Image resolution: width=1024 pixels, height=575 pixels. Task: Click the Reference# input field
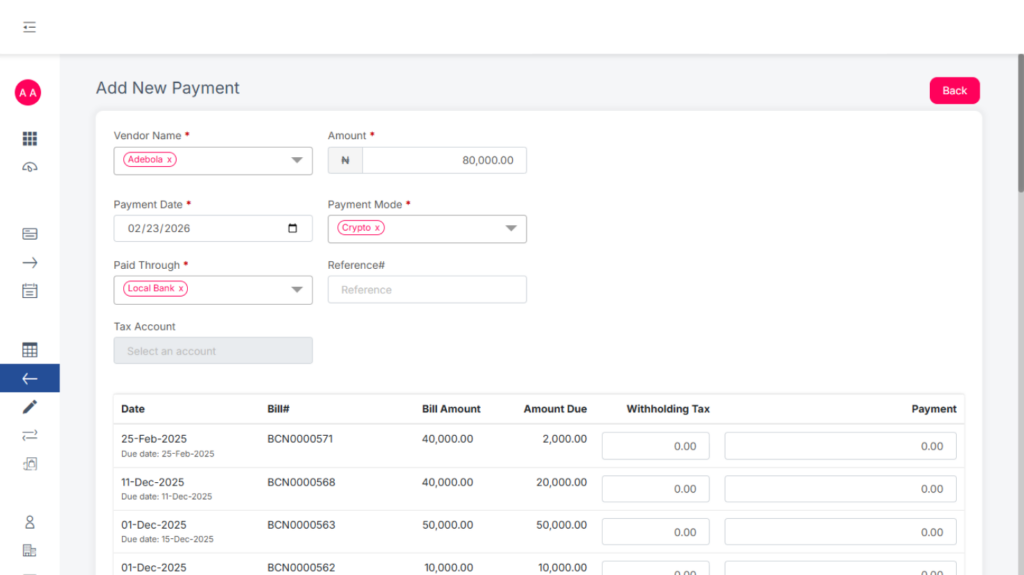pyautogui.click(x=427, y=290)
